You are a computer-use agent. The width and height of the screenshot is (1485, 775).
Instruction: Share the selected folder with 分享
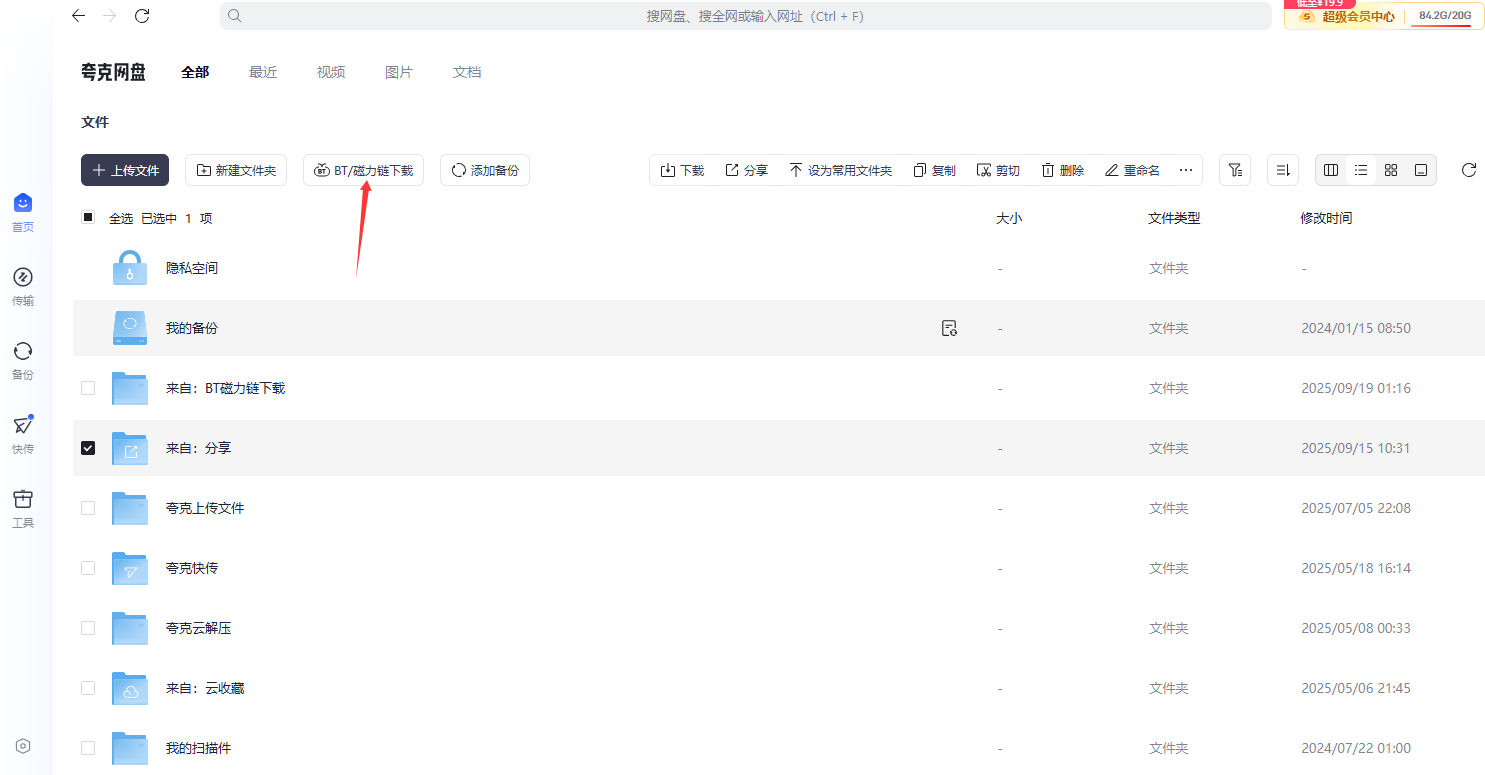click(746, 171)
